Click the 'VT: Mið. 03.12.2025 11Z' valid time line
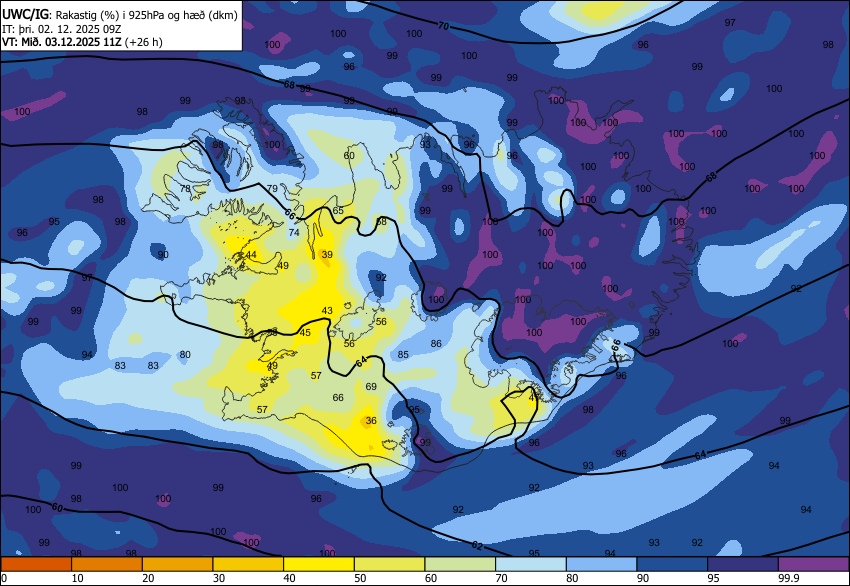The width and height of the screenshot is (850, 586). tap(62, 42)
